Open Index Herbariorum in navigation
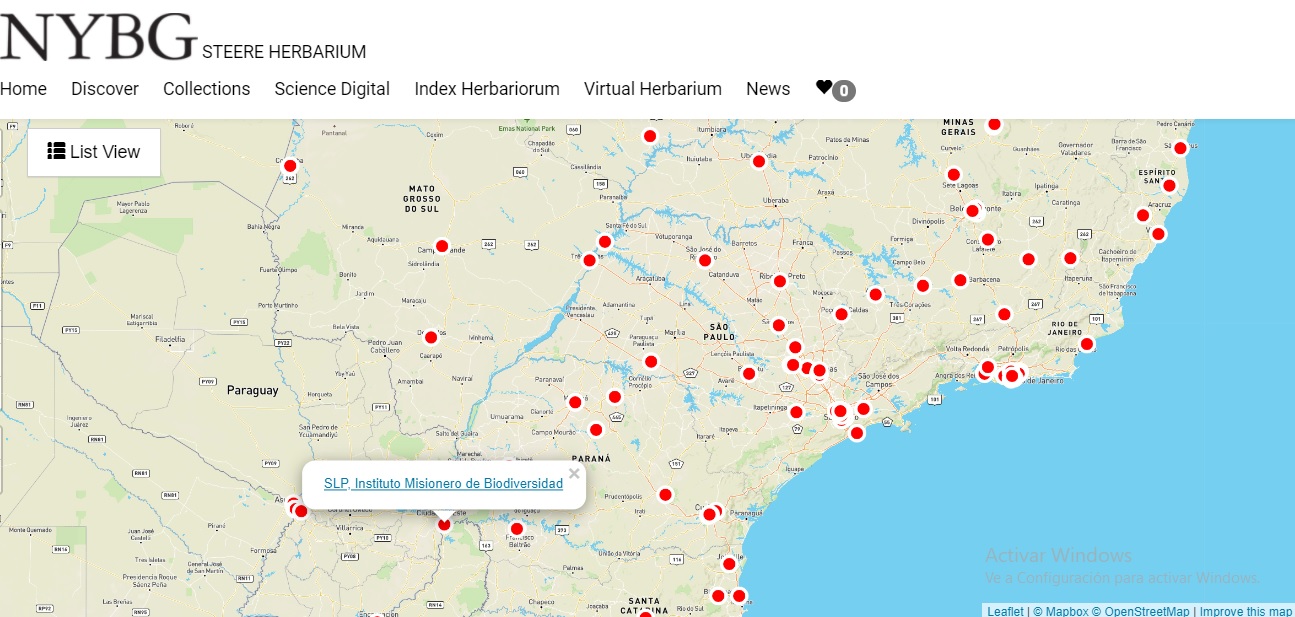 (x=487, y=89)
